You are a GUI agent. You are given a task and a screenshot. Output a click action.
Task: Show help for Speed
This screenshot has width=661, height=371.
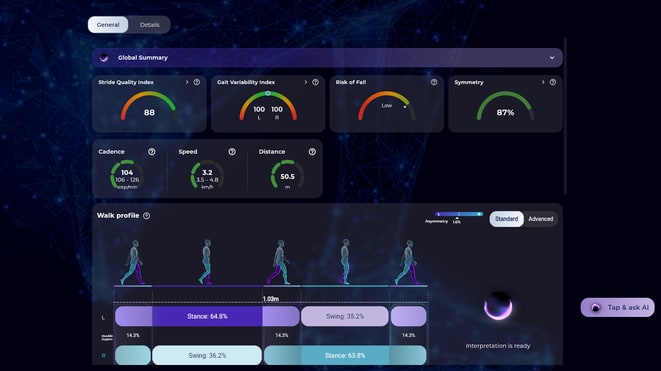[232, 152]
